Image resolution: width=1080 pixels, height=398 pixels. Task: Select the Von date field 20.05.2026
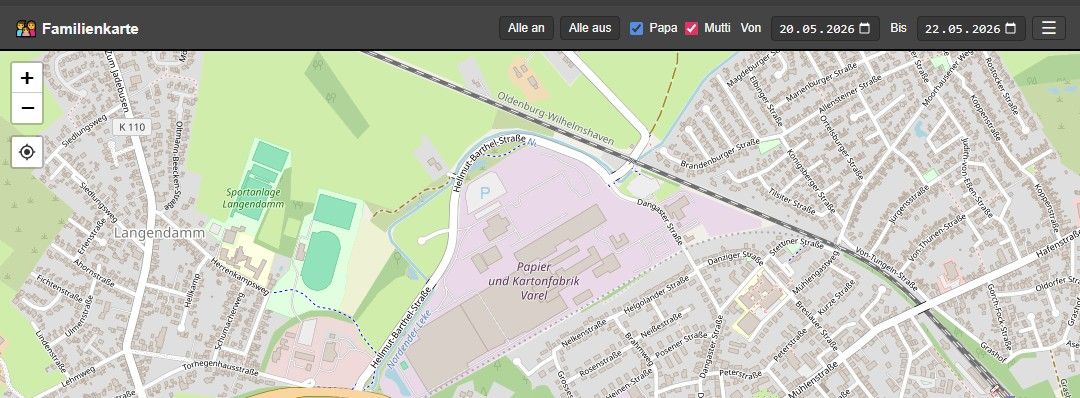point(825,29)
